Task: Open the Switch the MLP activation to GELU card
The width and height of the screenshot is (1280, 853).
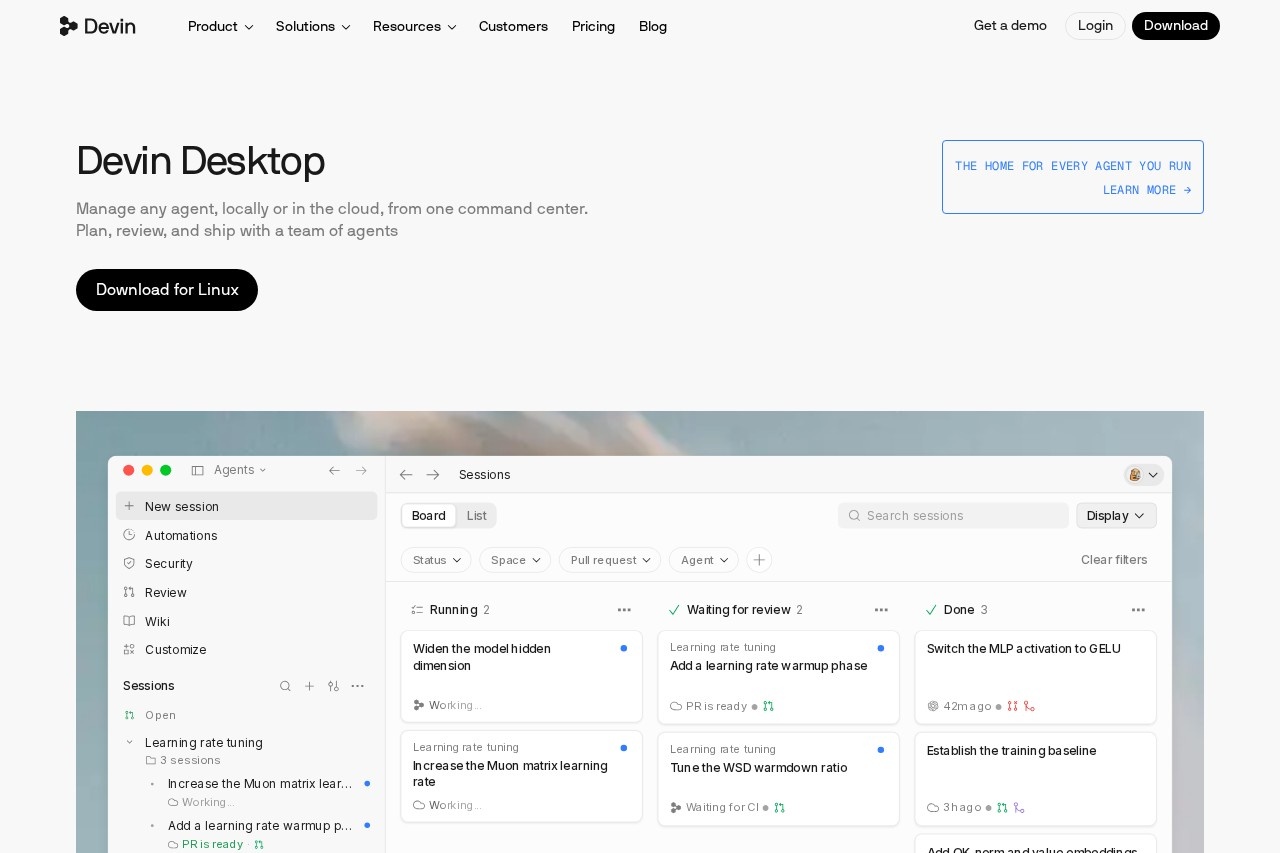Action: click(1035, 677)
